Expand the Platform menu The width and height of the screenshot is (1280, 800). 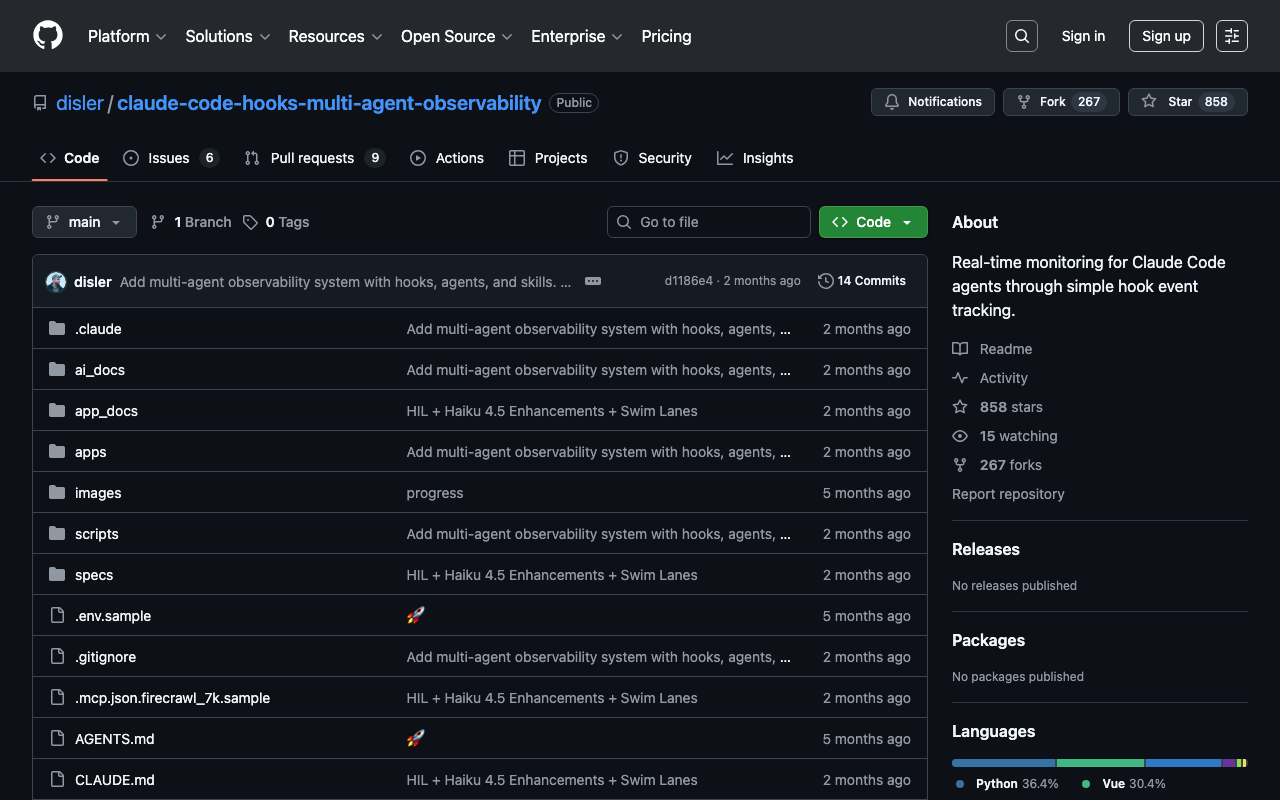[x=126, y=36]
